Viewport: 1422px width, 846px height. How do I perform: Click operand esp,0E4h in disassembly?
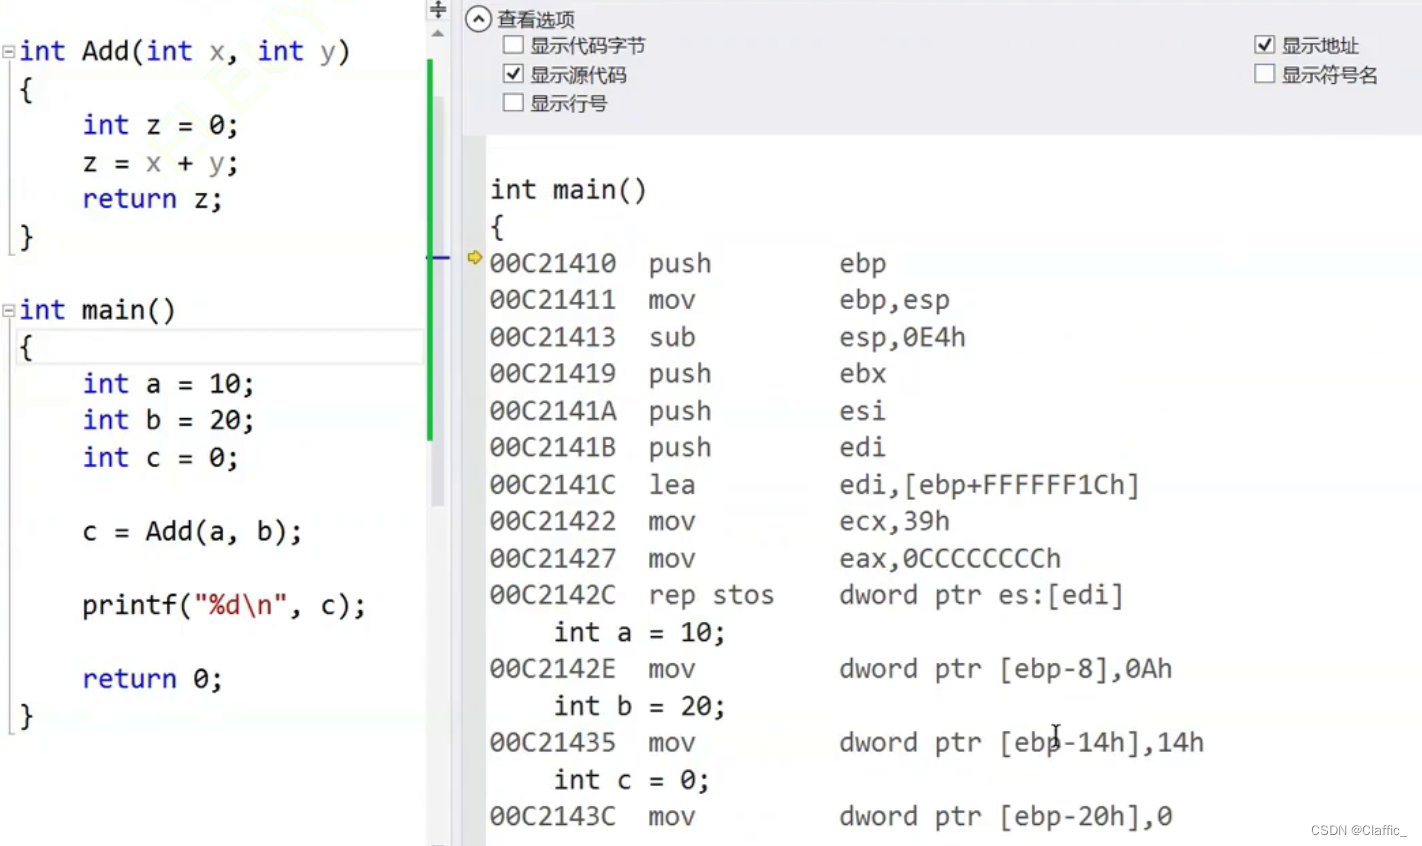(903, 338)
